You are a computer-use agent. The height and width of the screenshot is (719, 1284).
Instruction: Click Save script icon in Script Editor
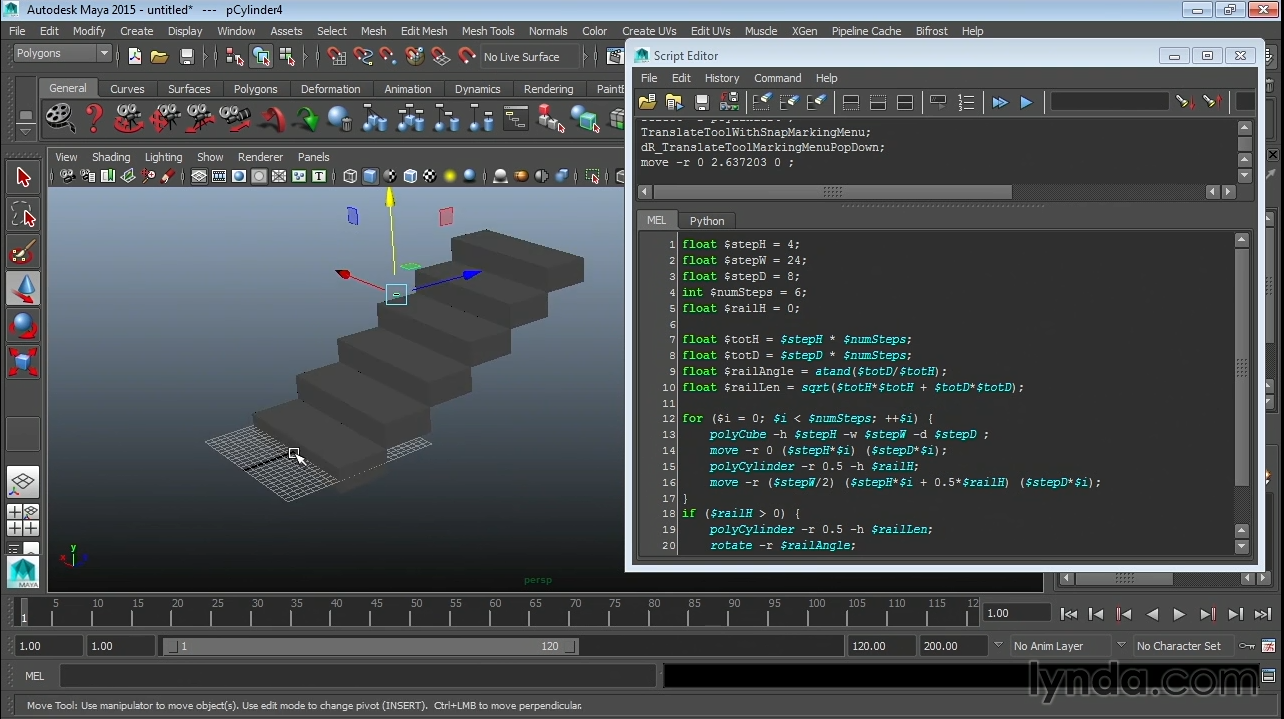(702, 102)
